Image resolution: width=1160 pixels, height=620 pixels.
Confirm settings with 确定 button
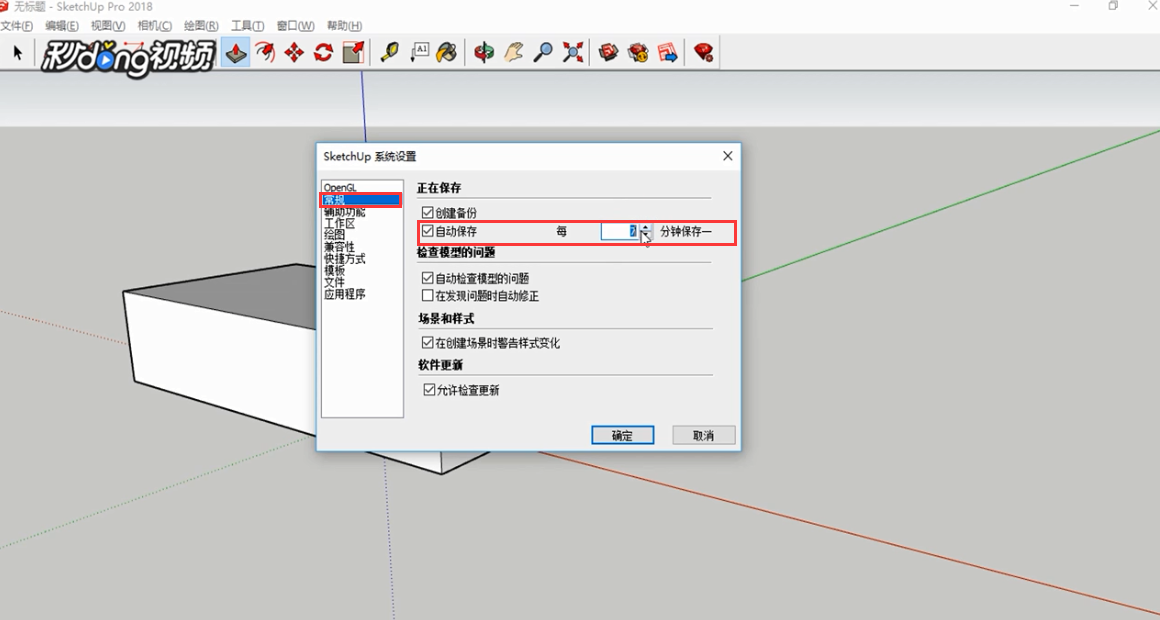pos(623,435)
